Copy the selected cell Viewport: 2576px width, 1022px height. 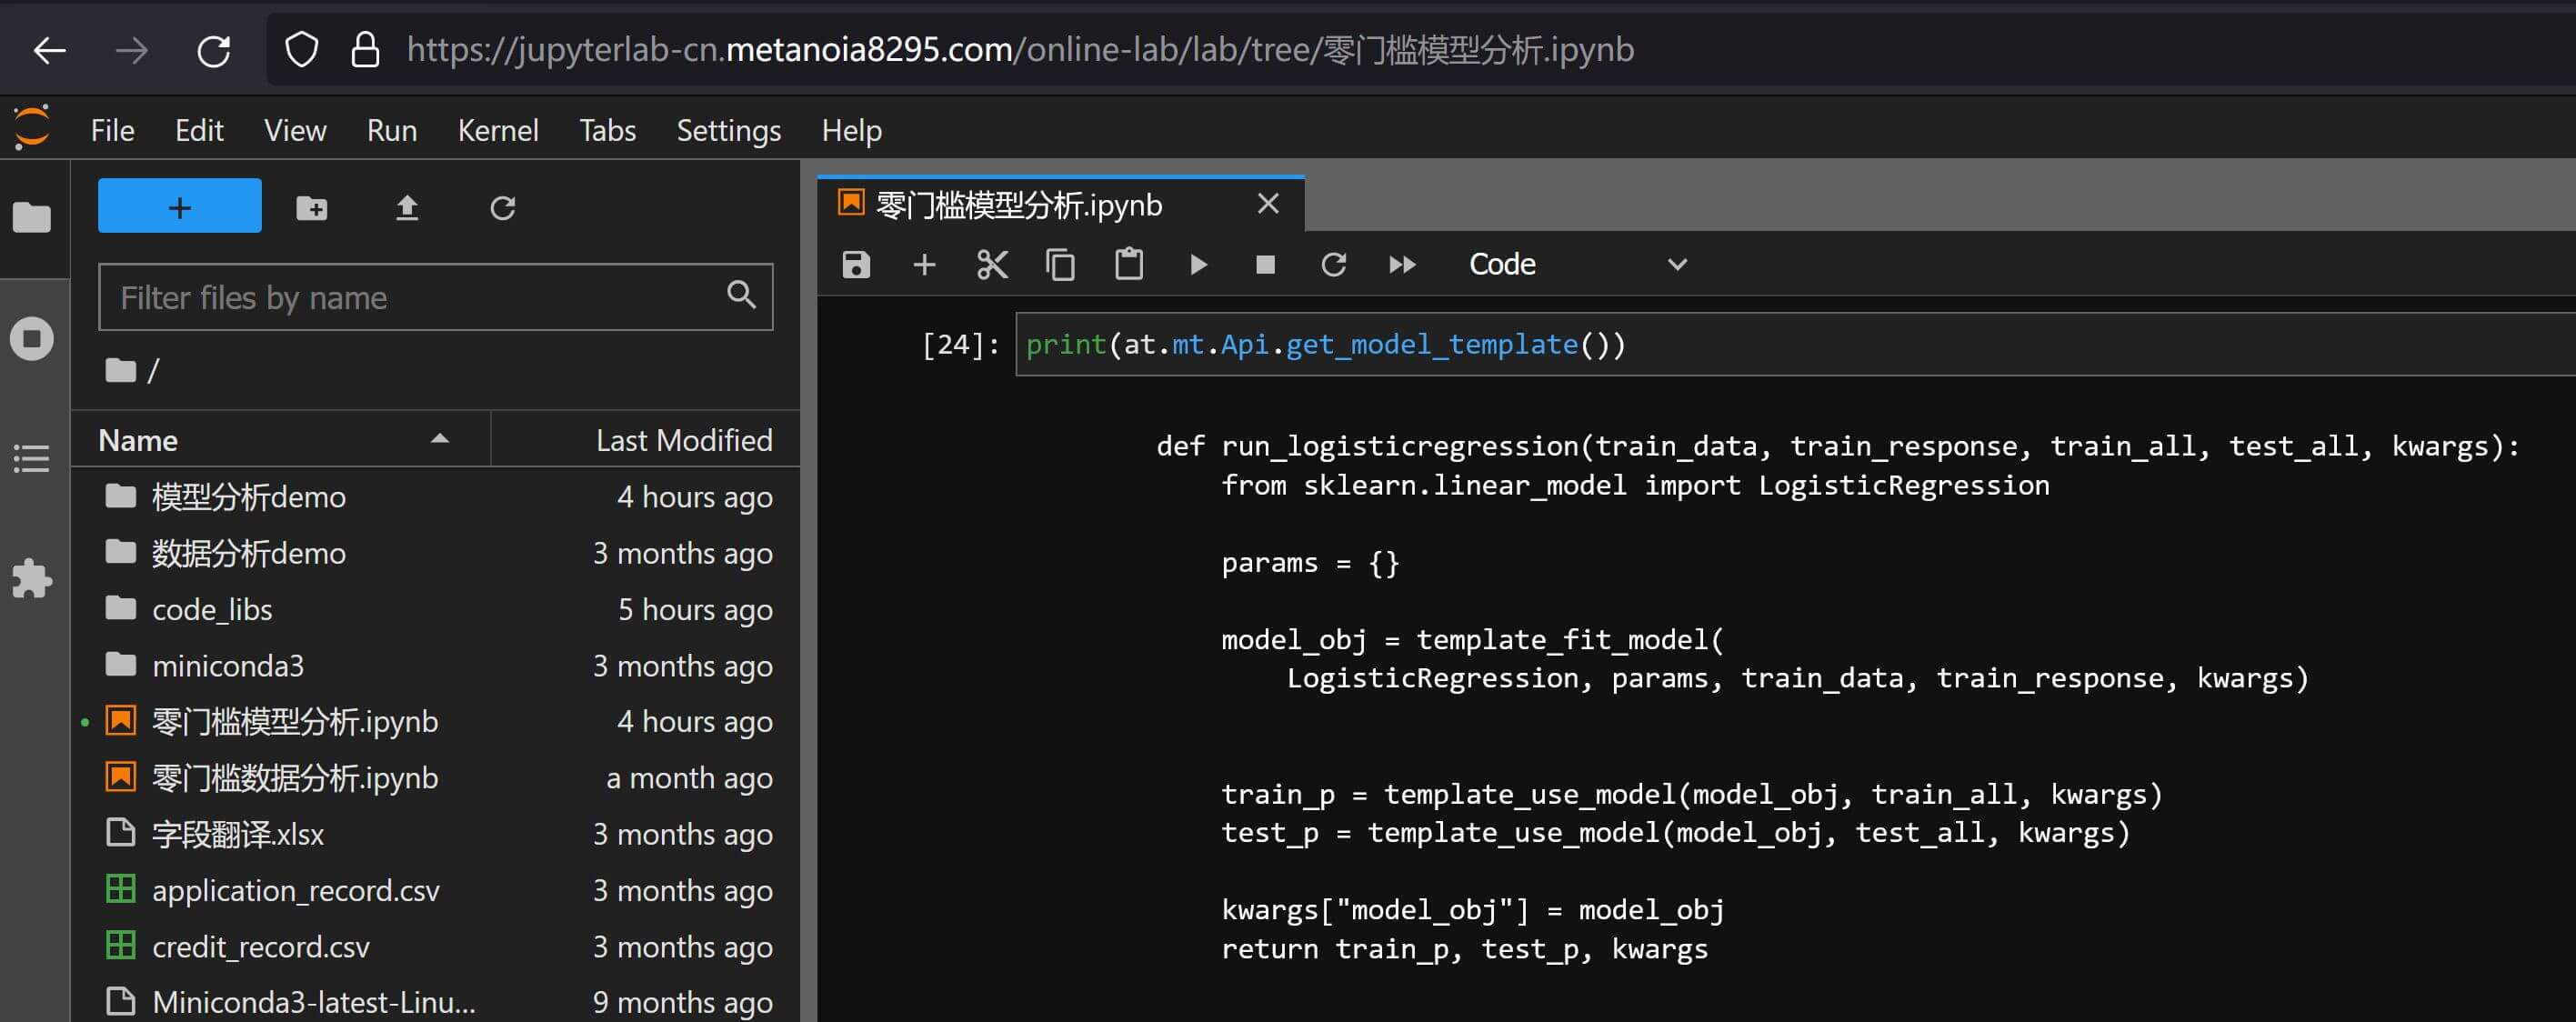point(1060,265)
